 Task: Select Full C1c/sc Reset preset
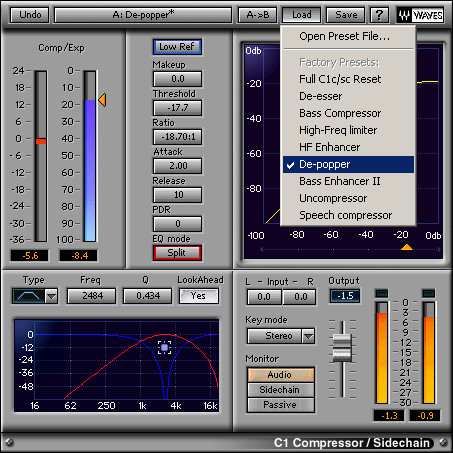(x=348, y=79)
